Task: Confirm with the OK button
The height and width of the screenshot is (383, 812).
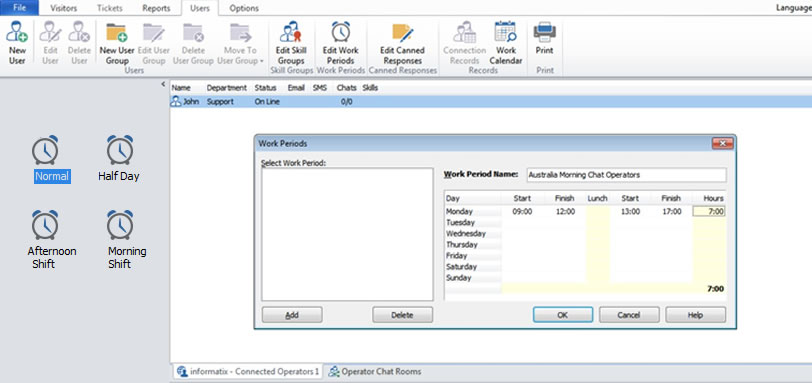Action: [563, 315]
